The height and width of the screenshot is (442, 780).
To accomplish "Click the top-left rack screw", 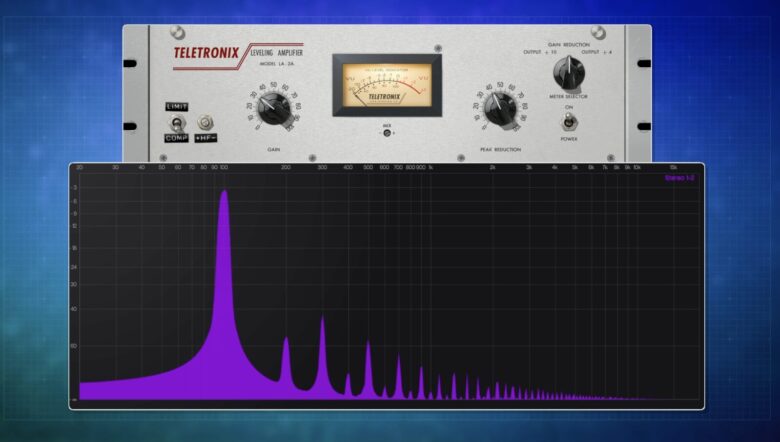I will pos(178,33).
